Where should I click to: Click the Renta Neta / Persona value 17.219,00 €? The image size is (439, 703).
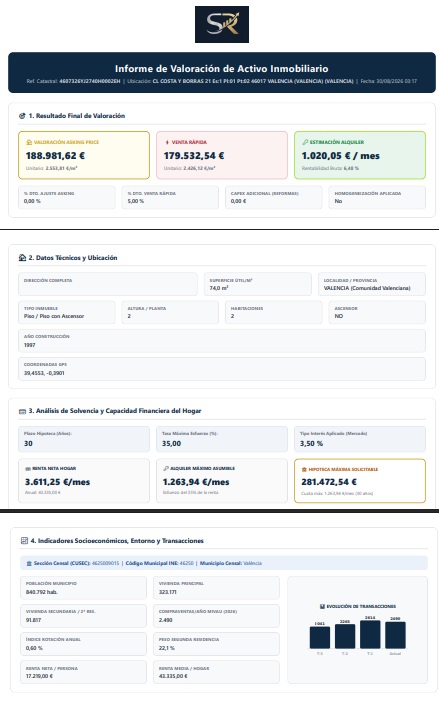tap(39, 676)
